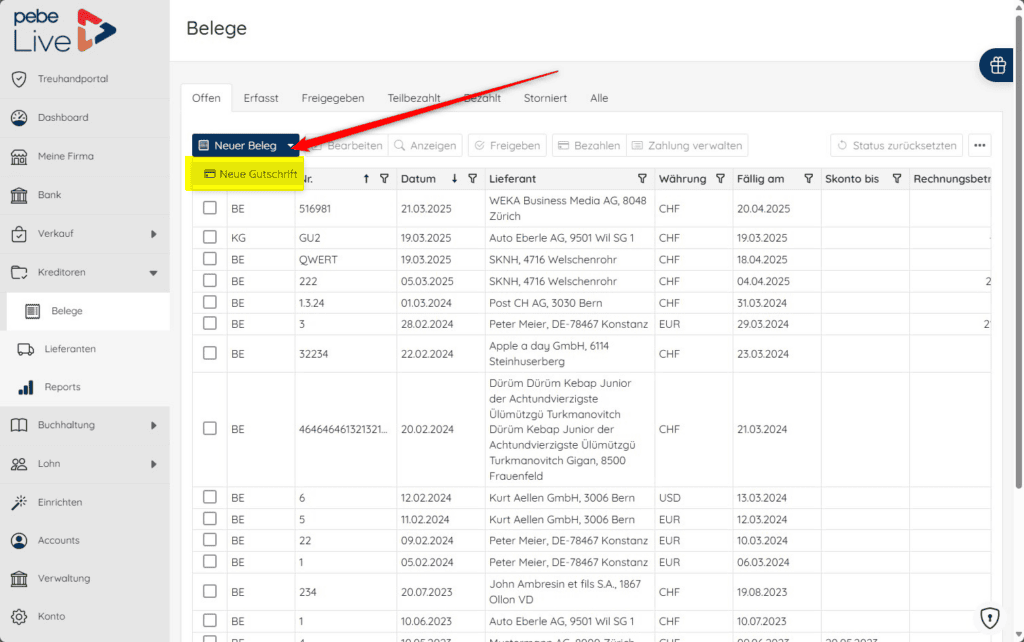Screen dimensions: 1024x642
Task: Expand the Verkauf submenu arrow
Action: [x=153, y=234]
